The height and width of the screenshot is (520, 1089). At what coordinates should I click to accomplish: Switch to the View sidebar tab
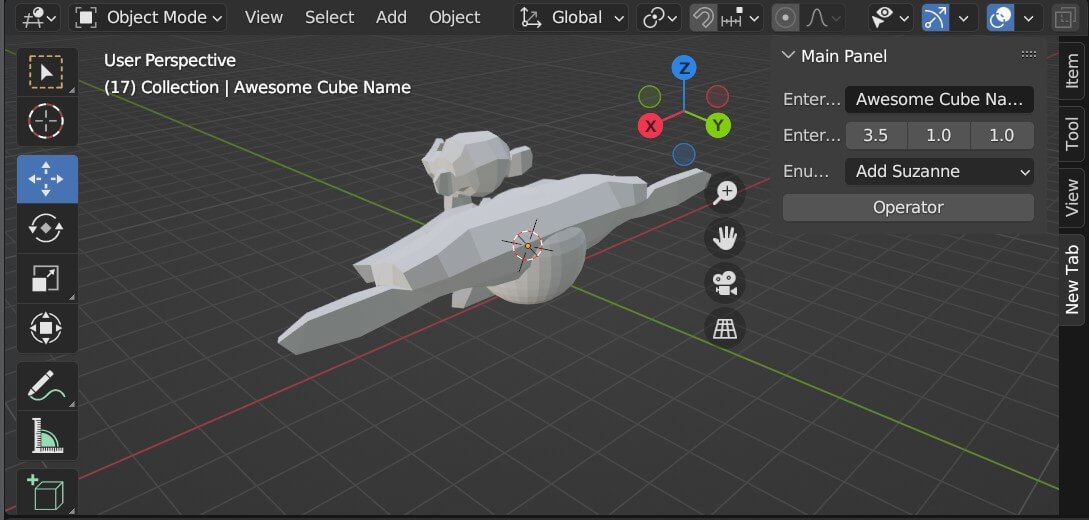tap(1072, 197)
